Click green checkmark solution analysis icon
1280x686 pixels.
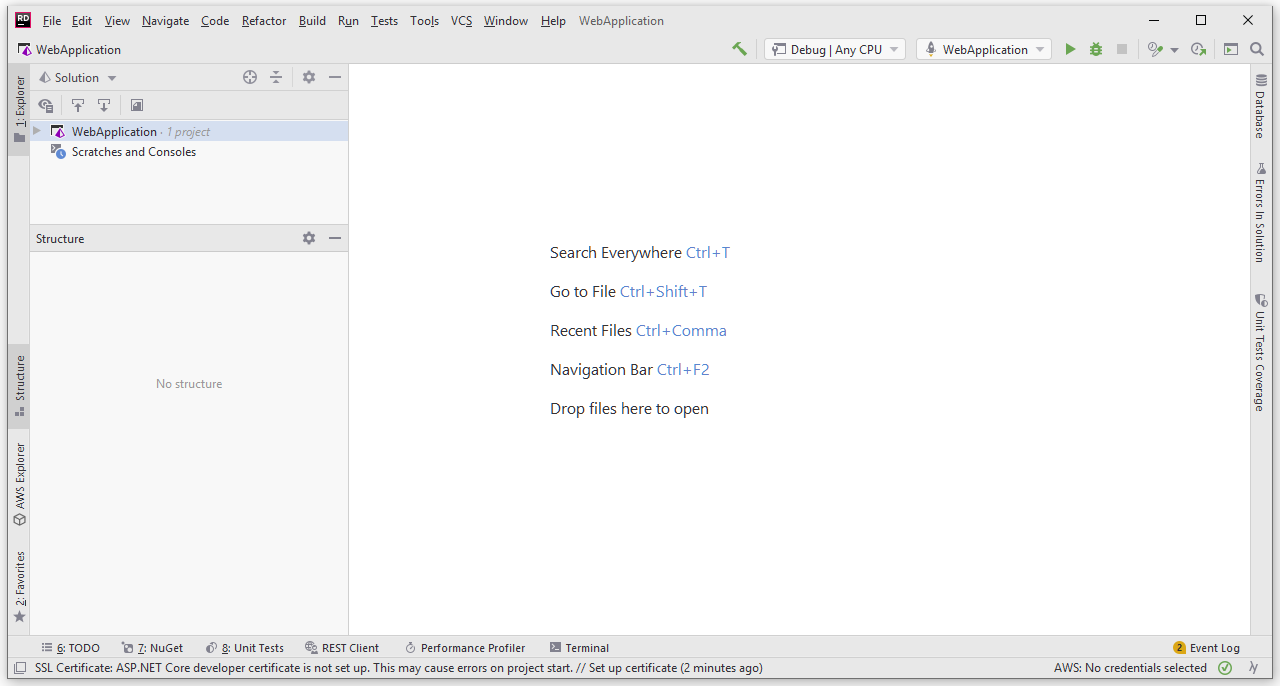(1225, 668)
